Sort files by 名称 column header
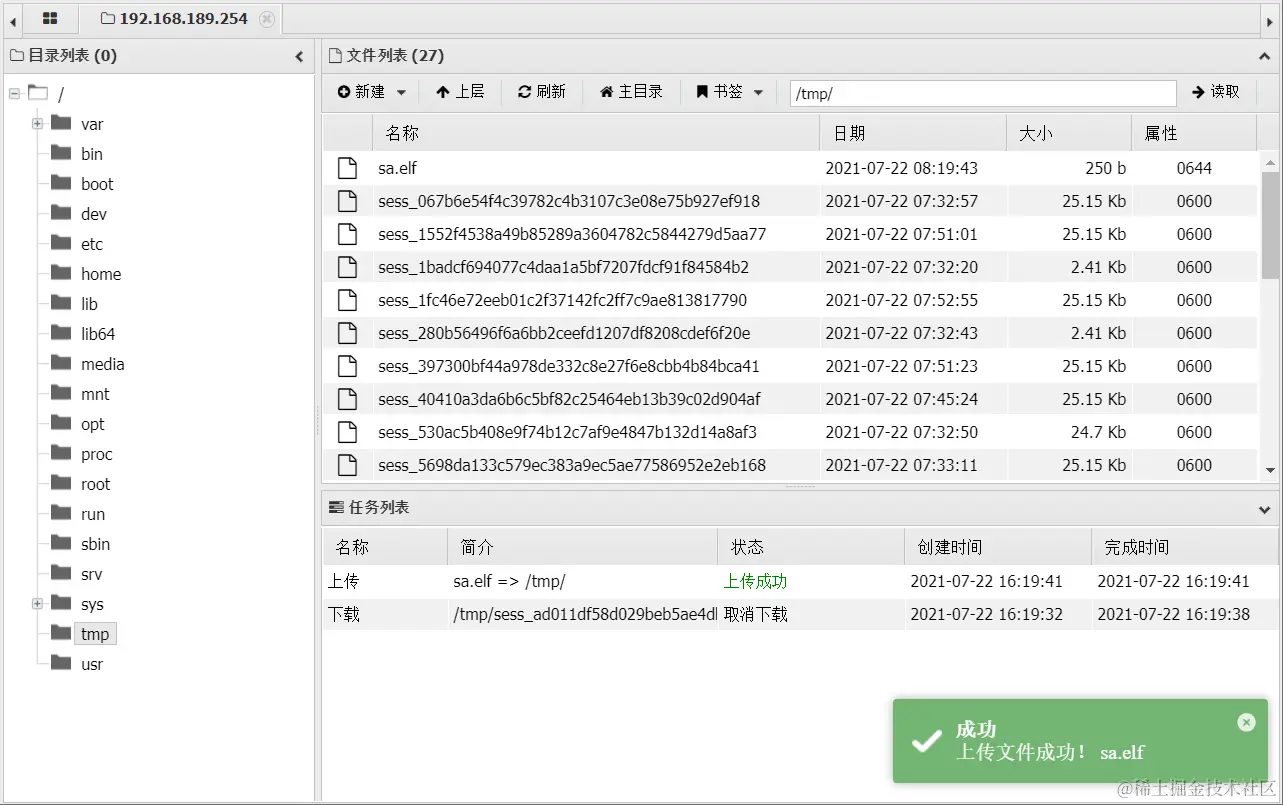The image size is (1283, 805). [x=596, y=133]
